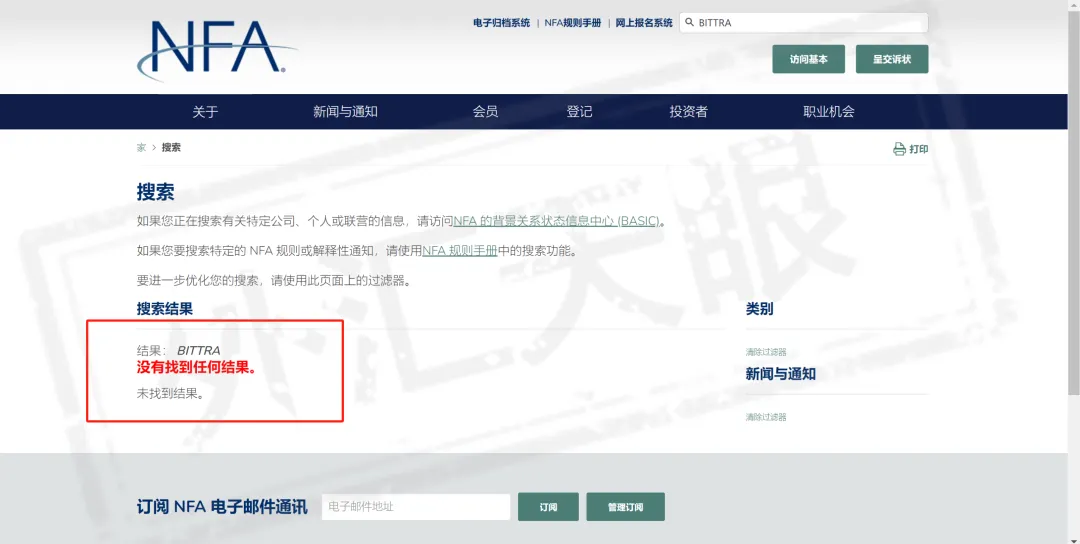Click the 搜索结果 heading
1080x544 pixels.
165,309
